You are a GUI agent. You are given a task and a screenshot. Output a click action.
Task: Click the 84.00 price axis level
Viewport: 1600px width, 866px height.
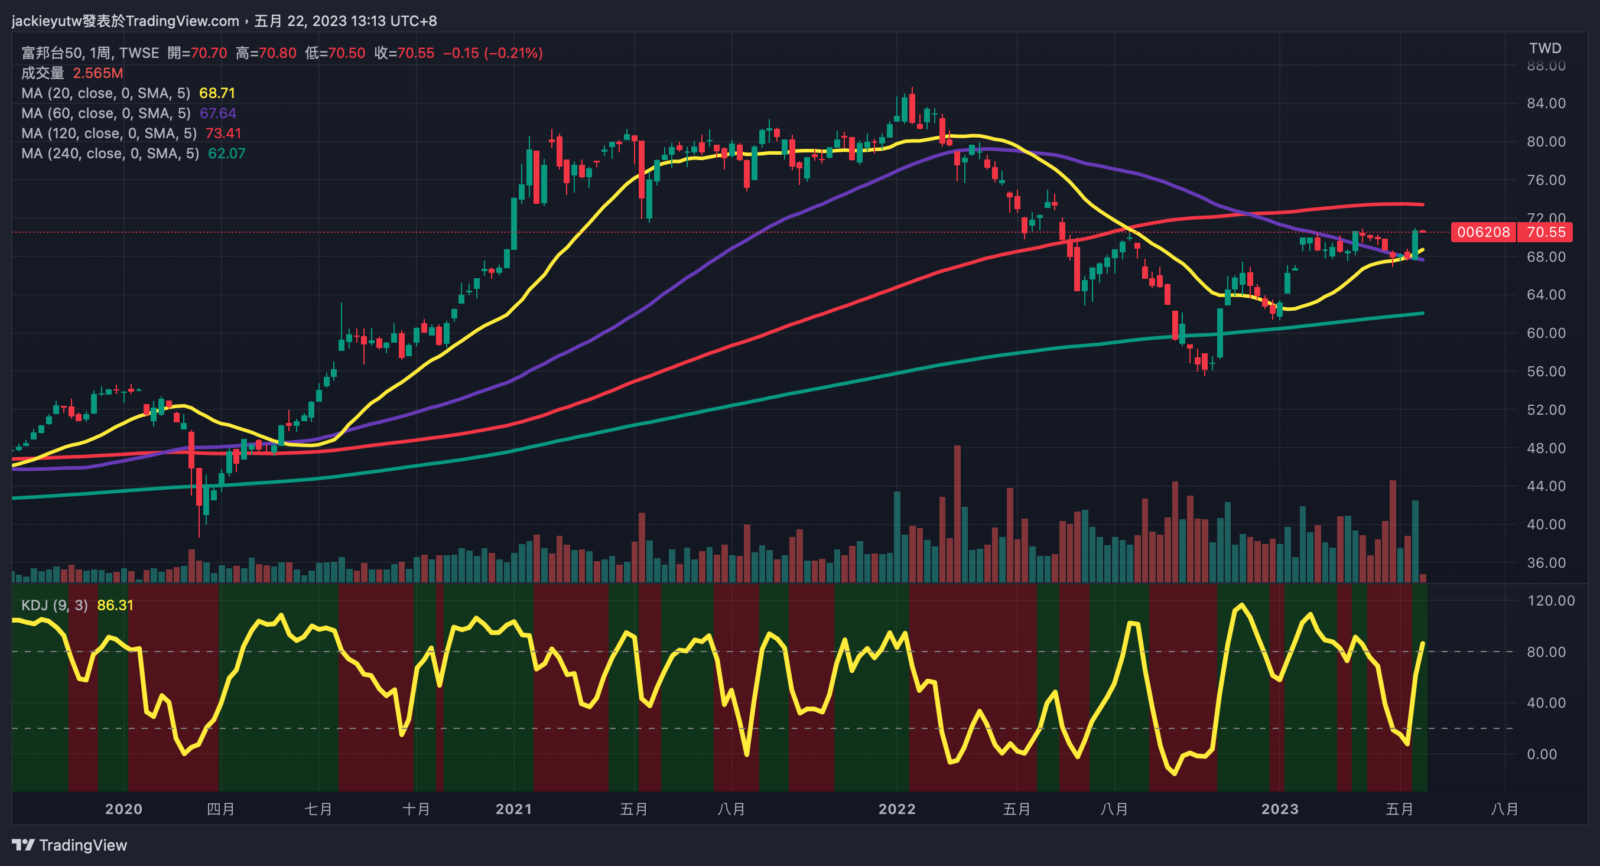[1545, 103]
